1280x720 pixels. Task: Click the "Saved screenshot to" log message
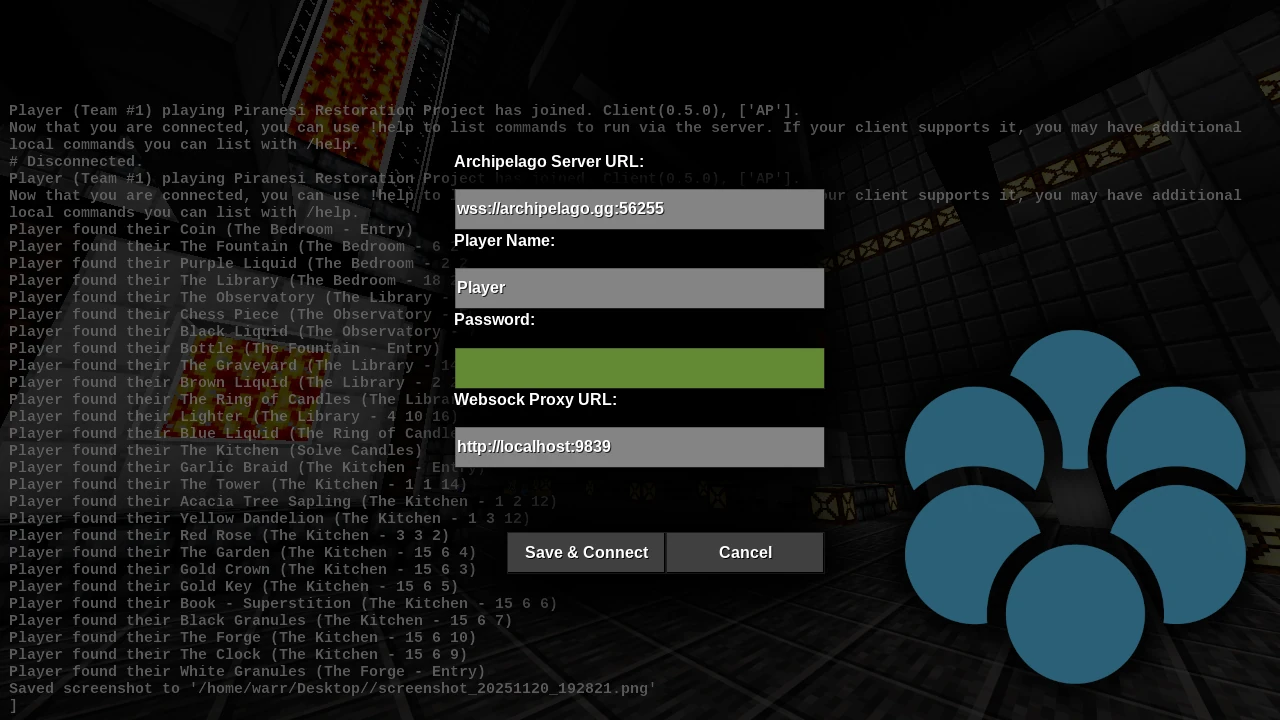coord(332,689)
